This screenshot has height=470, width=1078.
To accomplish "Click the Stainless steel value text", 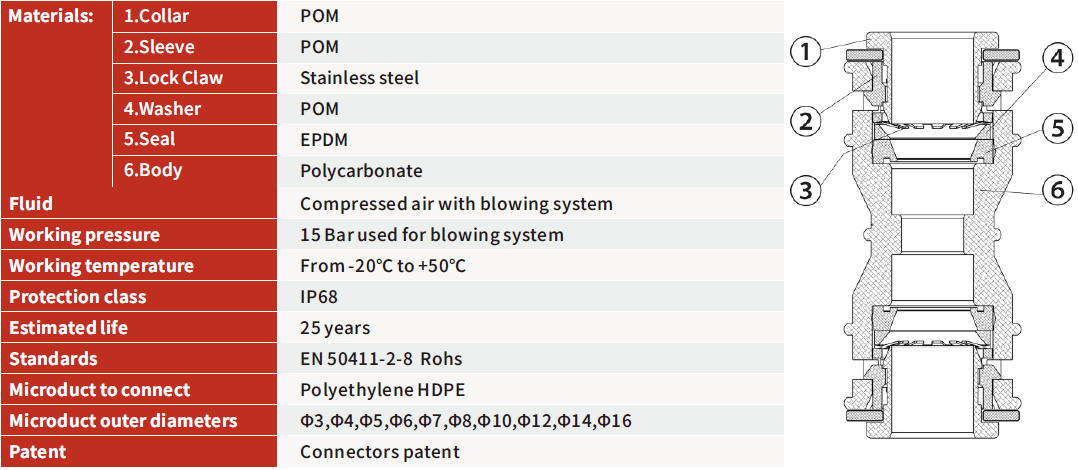I will 359,78.
